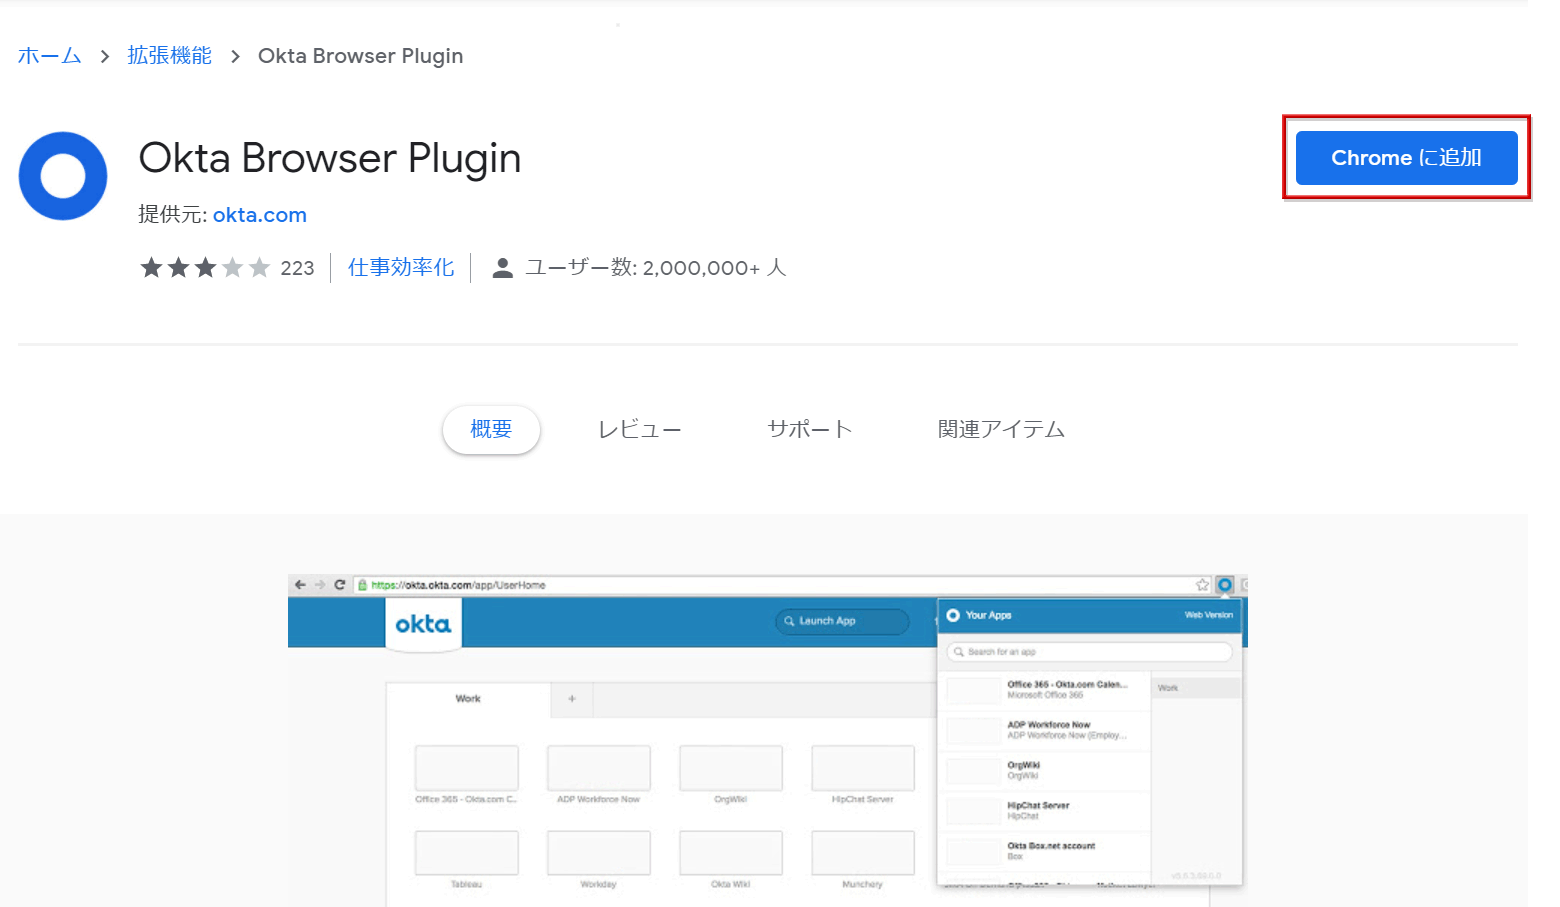Click the star rating icons
The width and height of the screenshot is (1560, 907).
[205, 268]
